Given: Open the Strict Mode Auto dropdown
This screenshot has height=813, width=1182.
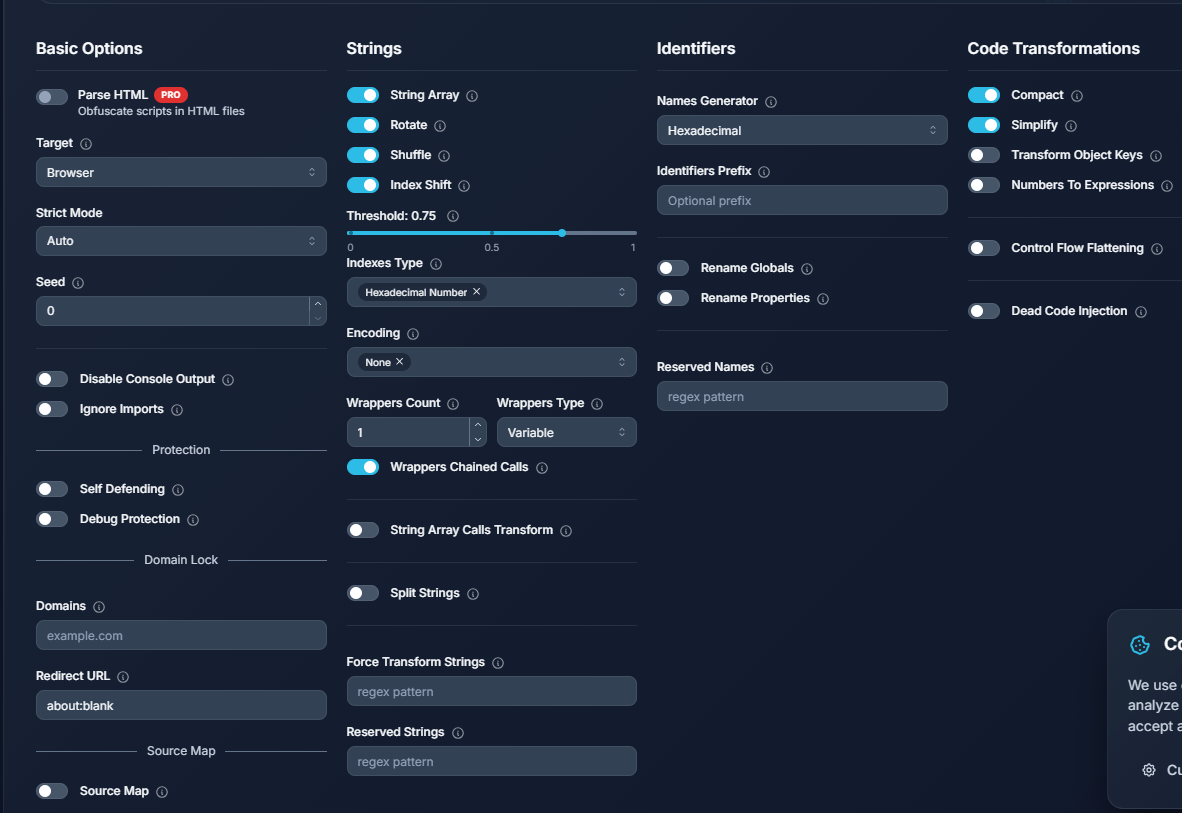Looking at the screenshot, I should coord(181,241).
